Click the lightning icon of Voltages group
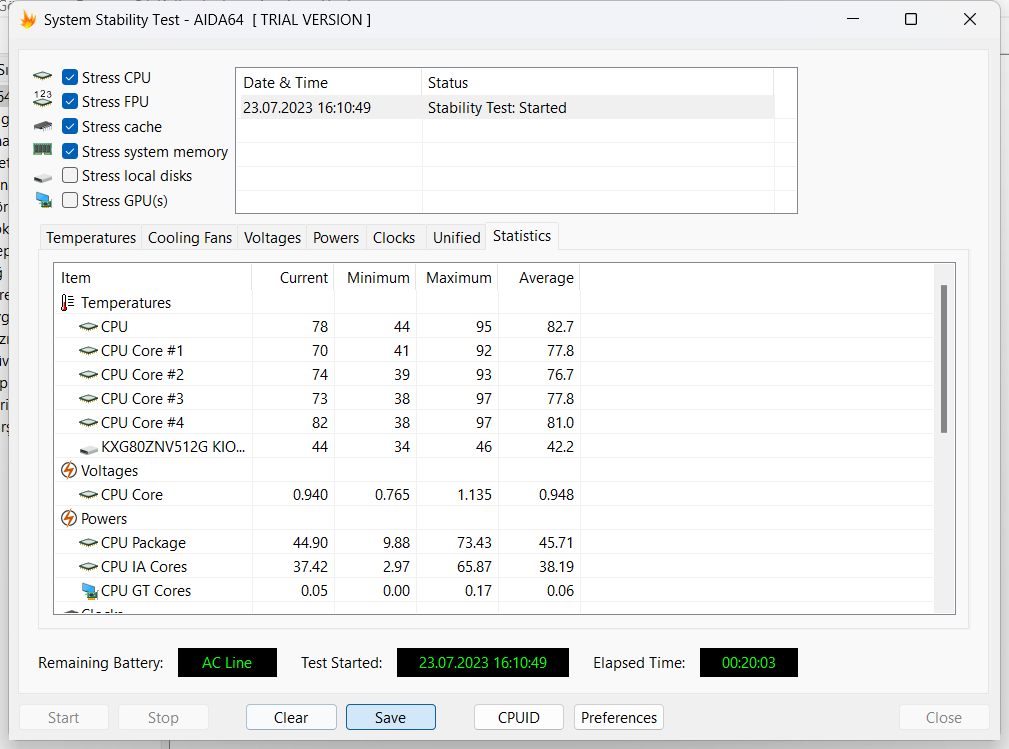The width and height of the screenshot is (1009, 749). 69,470
